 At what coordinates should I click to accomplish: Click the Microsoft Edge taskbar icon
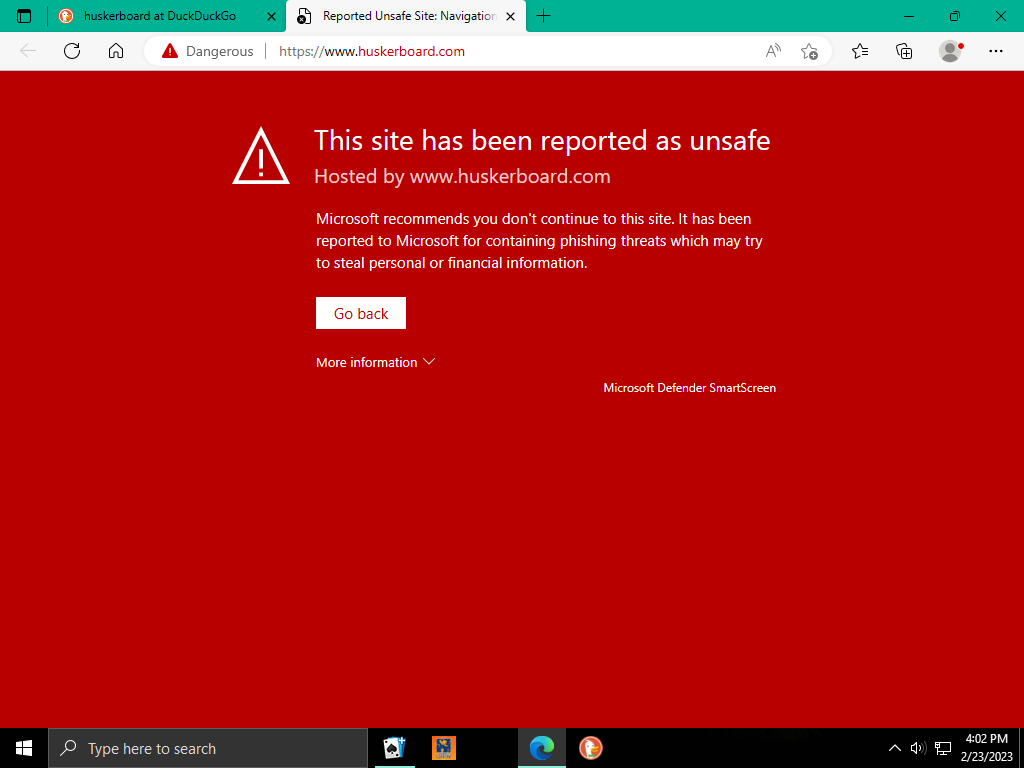tap(542, 748)
